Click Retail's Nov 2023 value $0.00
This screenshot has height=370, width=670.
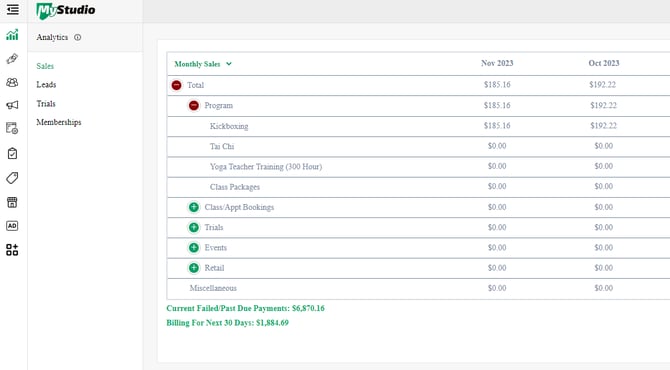click(x=497, y=267)
